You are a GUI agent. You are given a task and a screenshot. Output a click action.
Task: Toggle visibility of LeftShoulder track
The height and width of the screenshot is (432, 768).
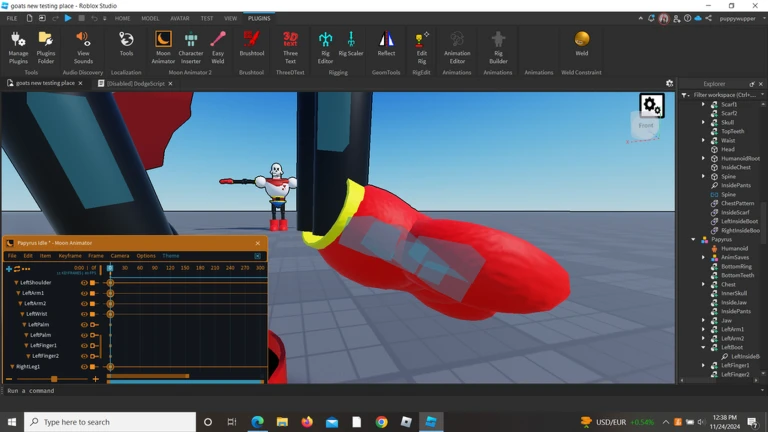pos(84,283)
